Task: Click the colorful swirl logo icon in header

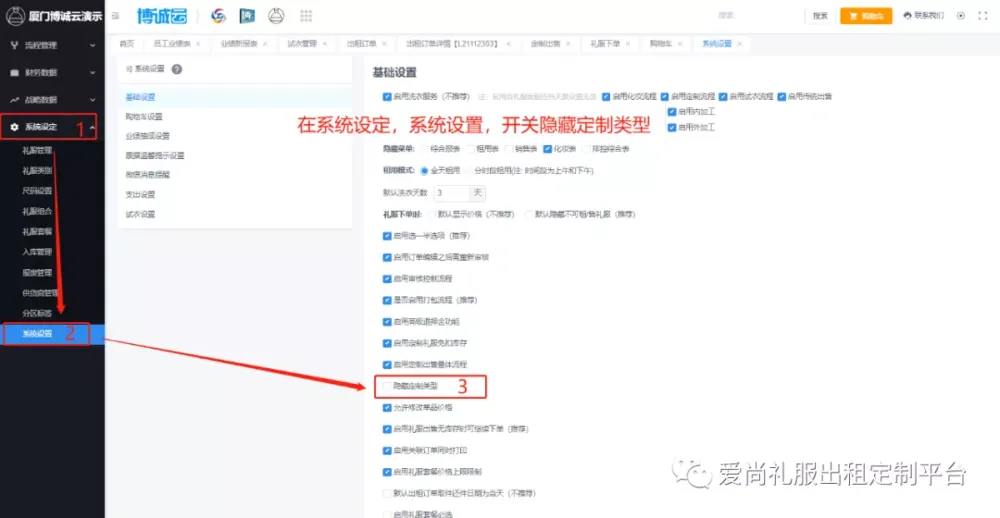Action: [218, 16]
